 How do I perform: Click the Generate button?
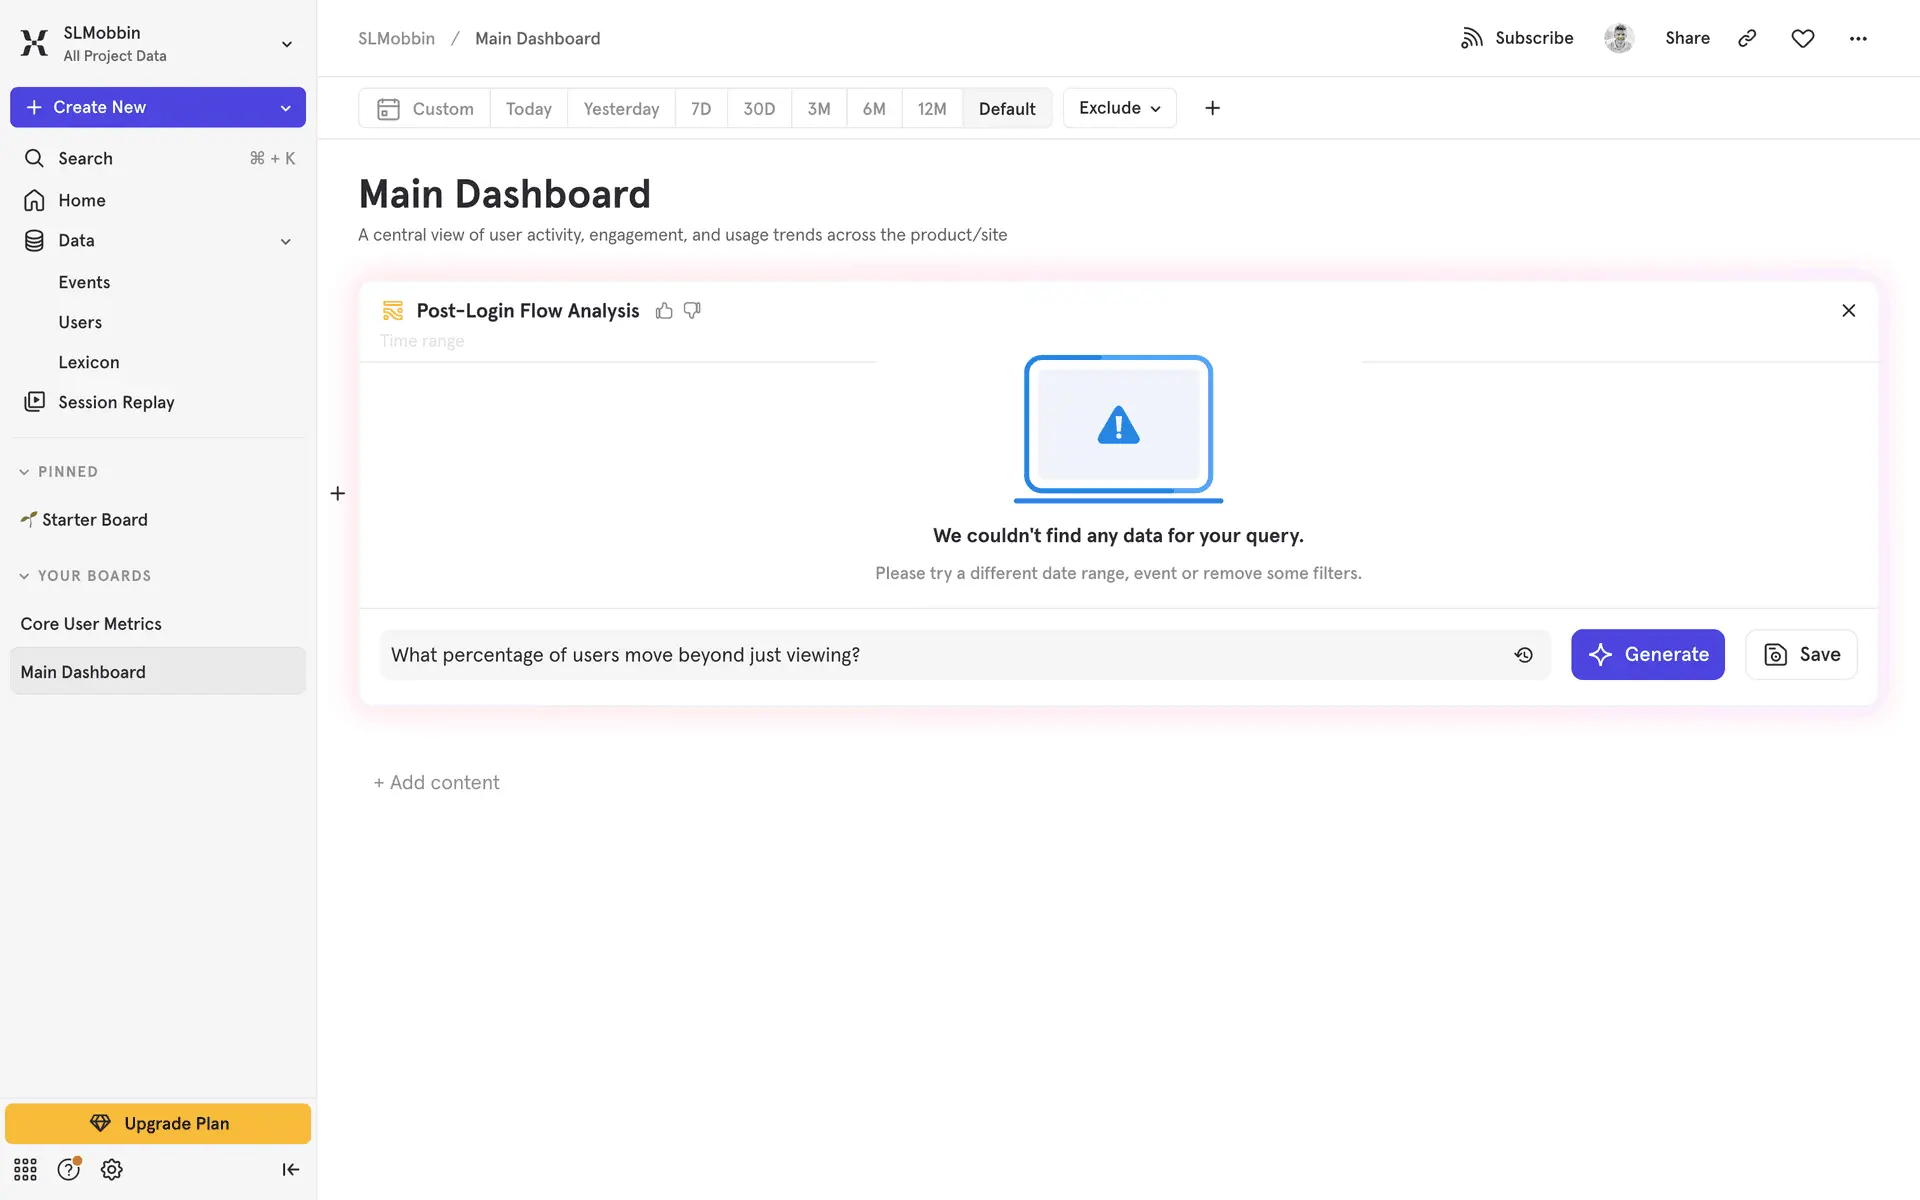tap(1647, 655)
